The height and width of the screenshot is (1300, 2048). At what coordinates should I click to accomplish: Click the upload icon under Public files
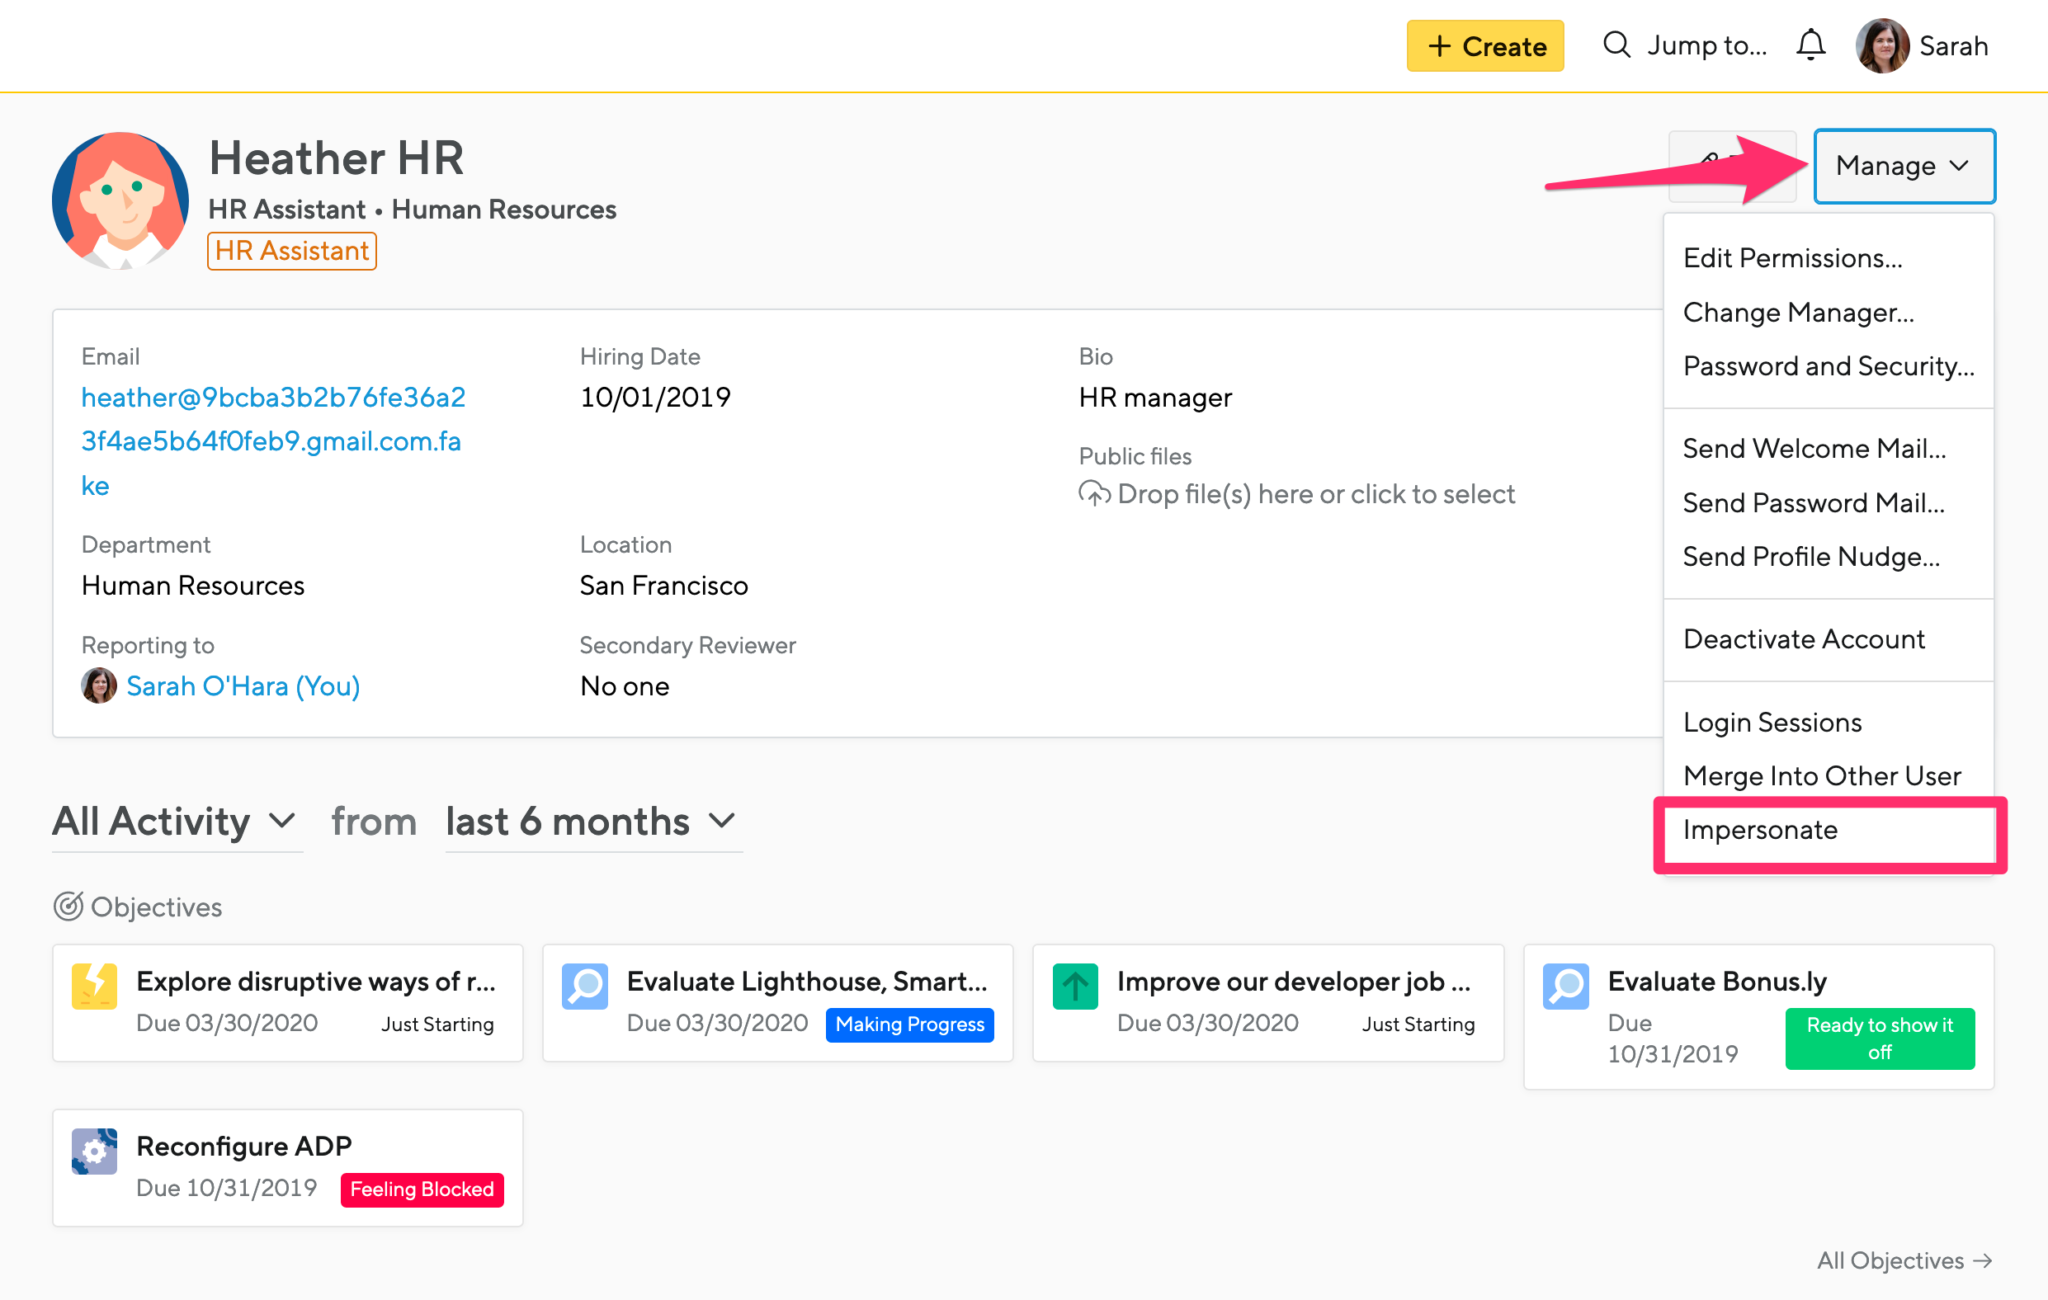pyautogui.click(x=1095, y=493)
